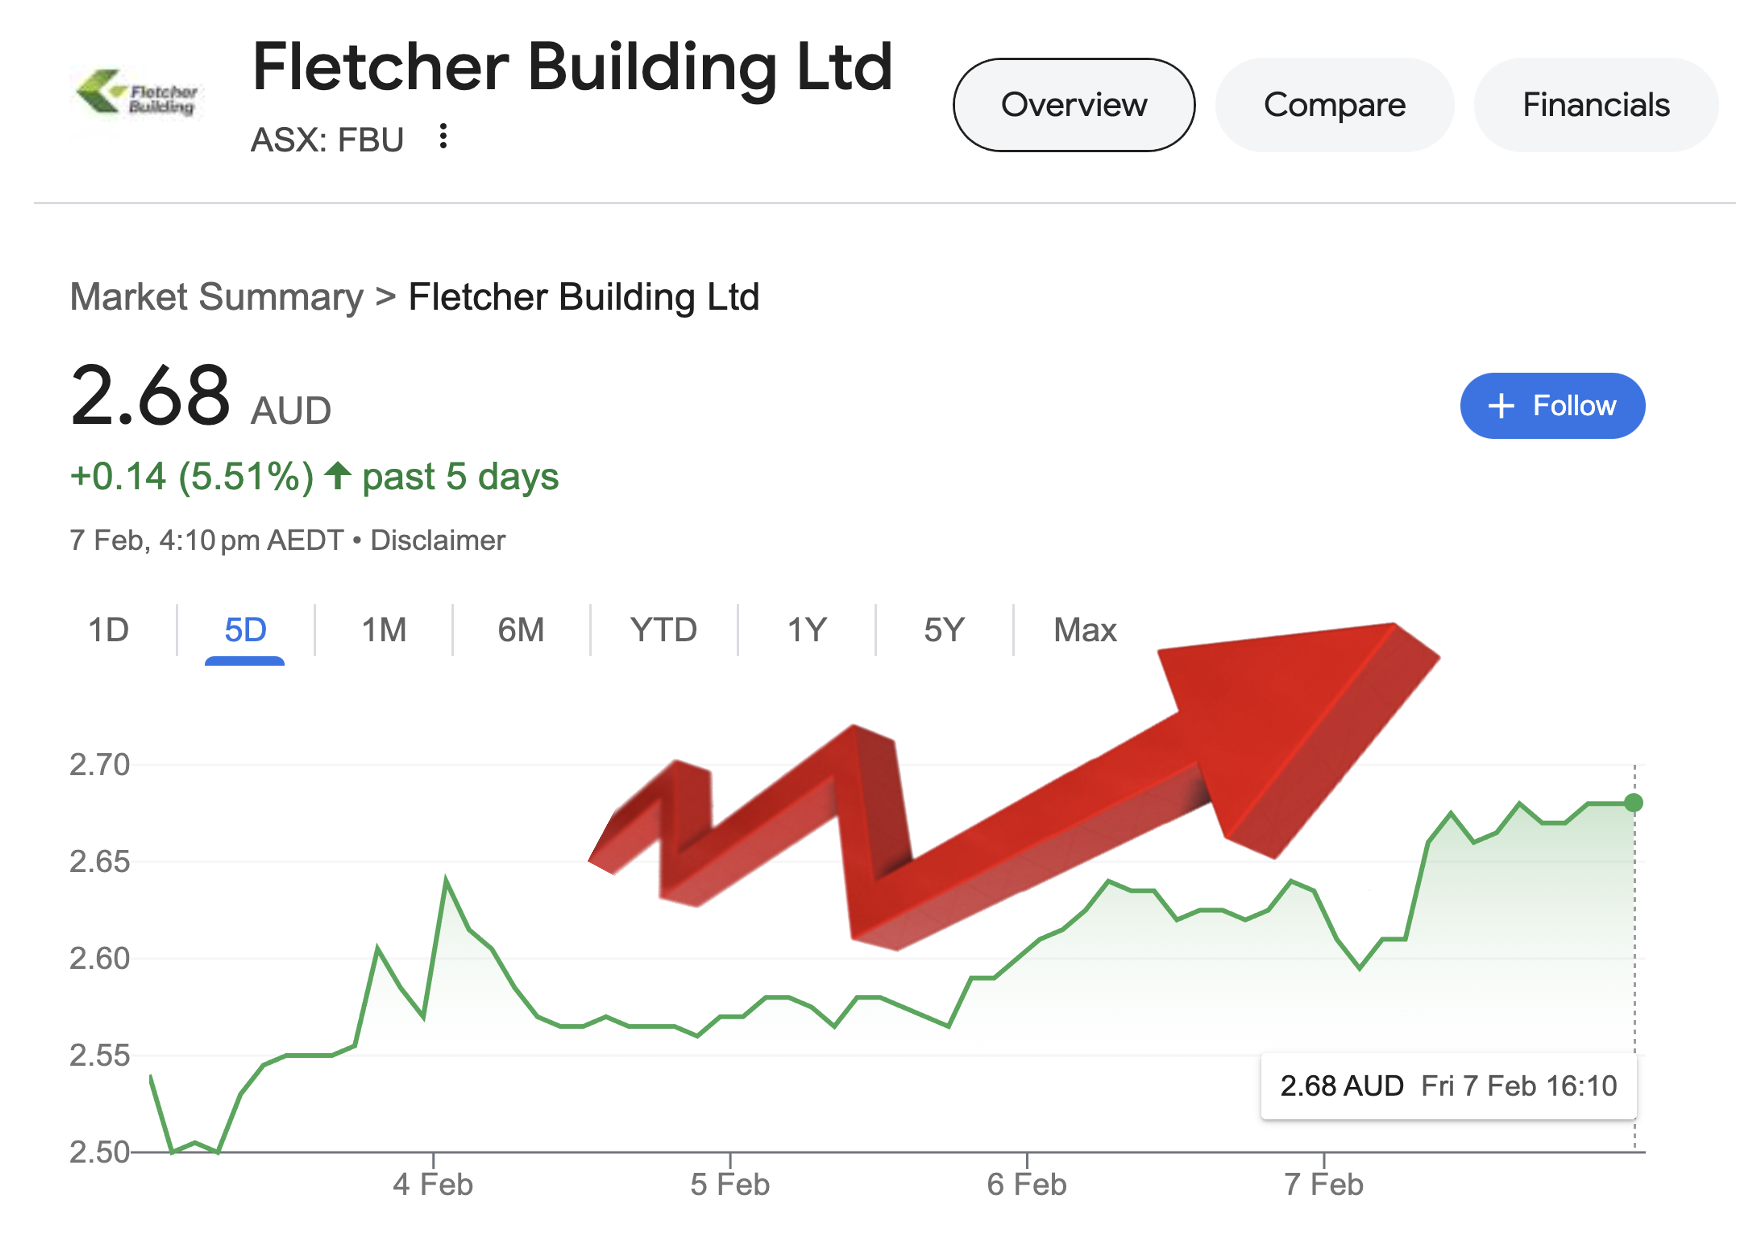
Task: Select the 1D time range
Action: click(x=108, y=630)
